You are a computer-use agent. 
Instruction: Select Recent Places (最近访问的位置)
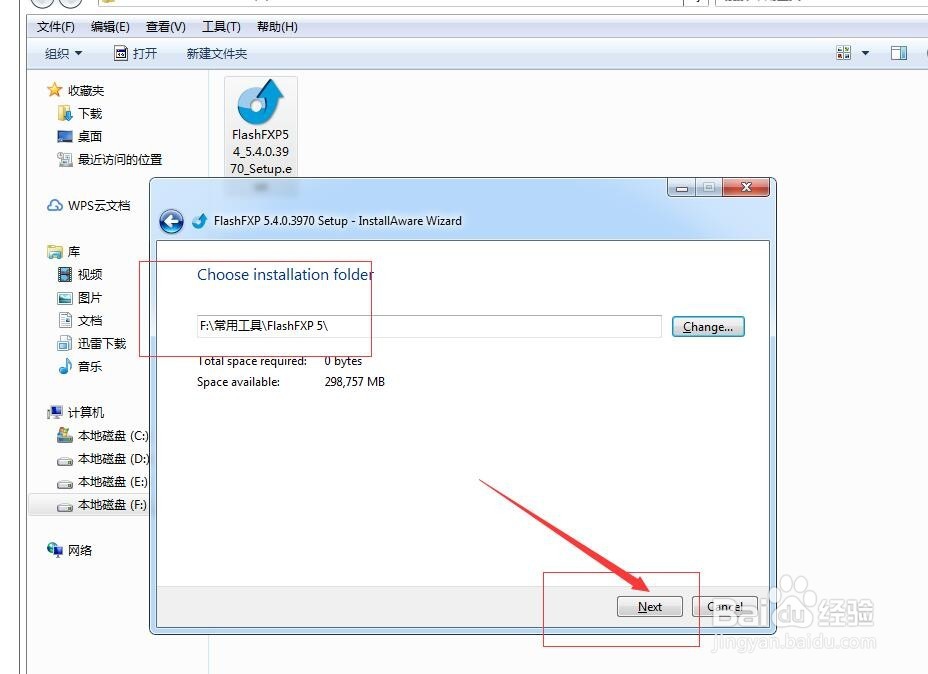click(x=120, y=159)
